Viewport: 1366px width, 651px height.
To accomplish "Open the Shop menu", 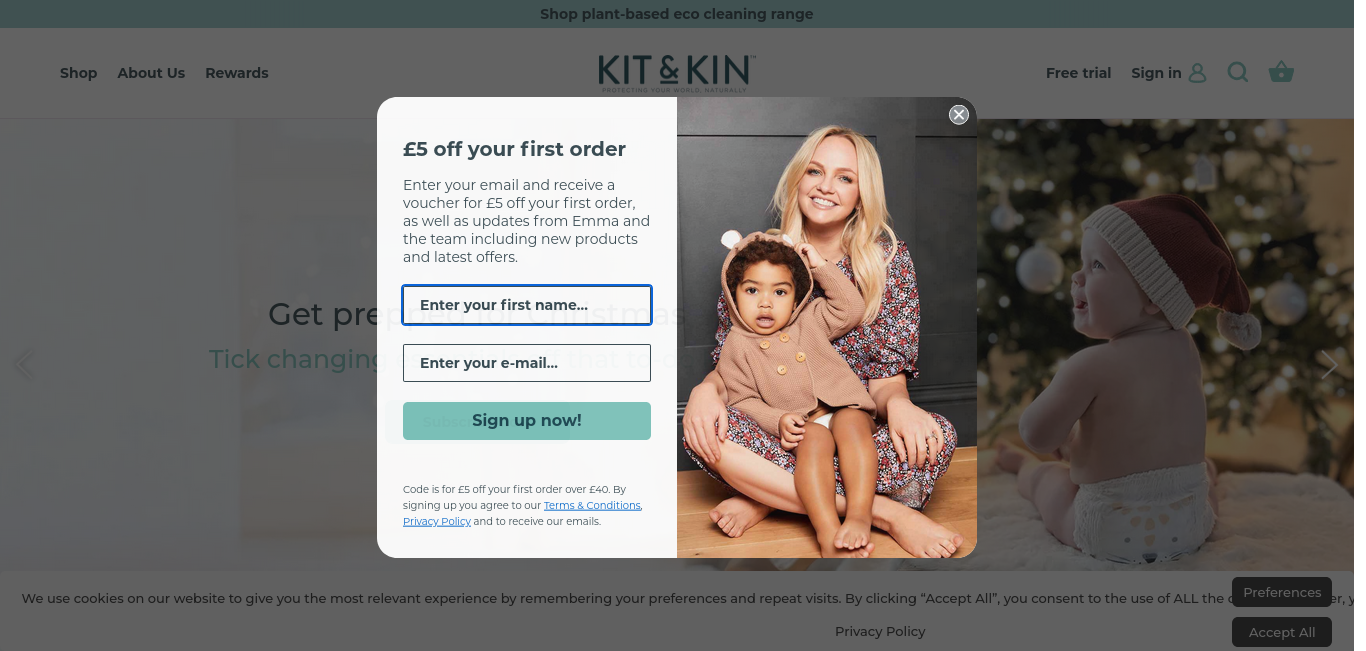I will point(78,73).
